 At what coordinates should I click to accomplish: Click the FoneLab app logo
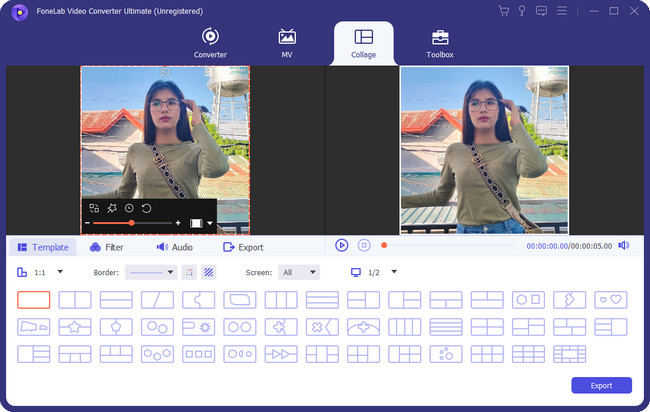tap(19, 12)
